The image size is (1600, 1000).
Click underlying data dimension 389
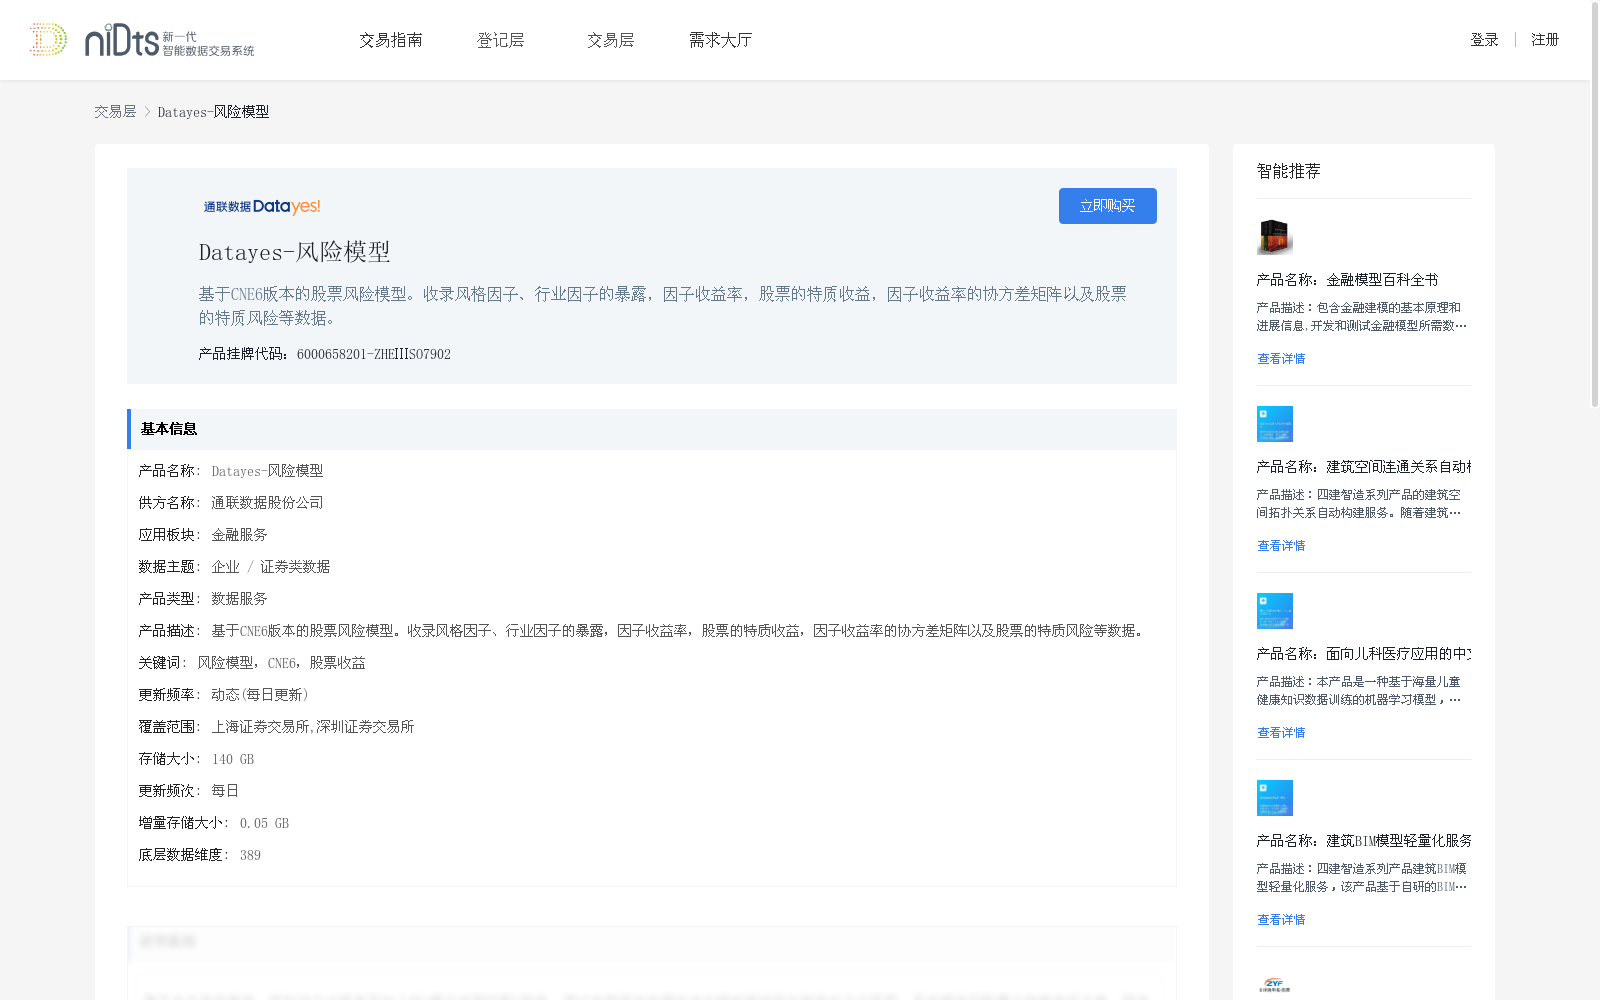[x=250, y=855]
